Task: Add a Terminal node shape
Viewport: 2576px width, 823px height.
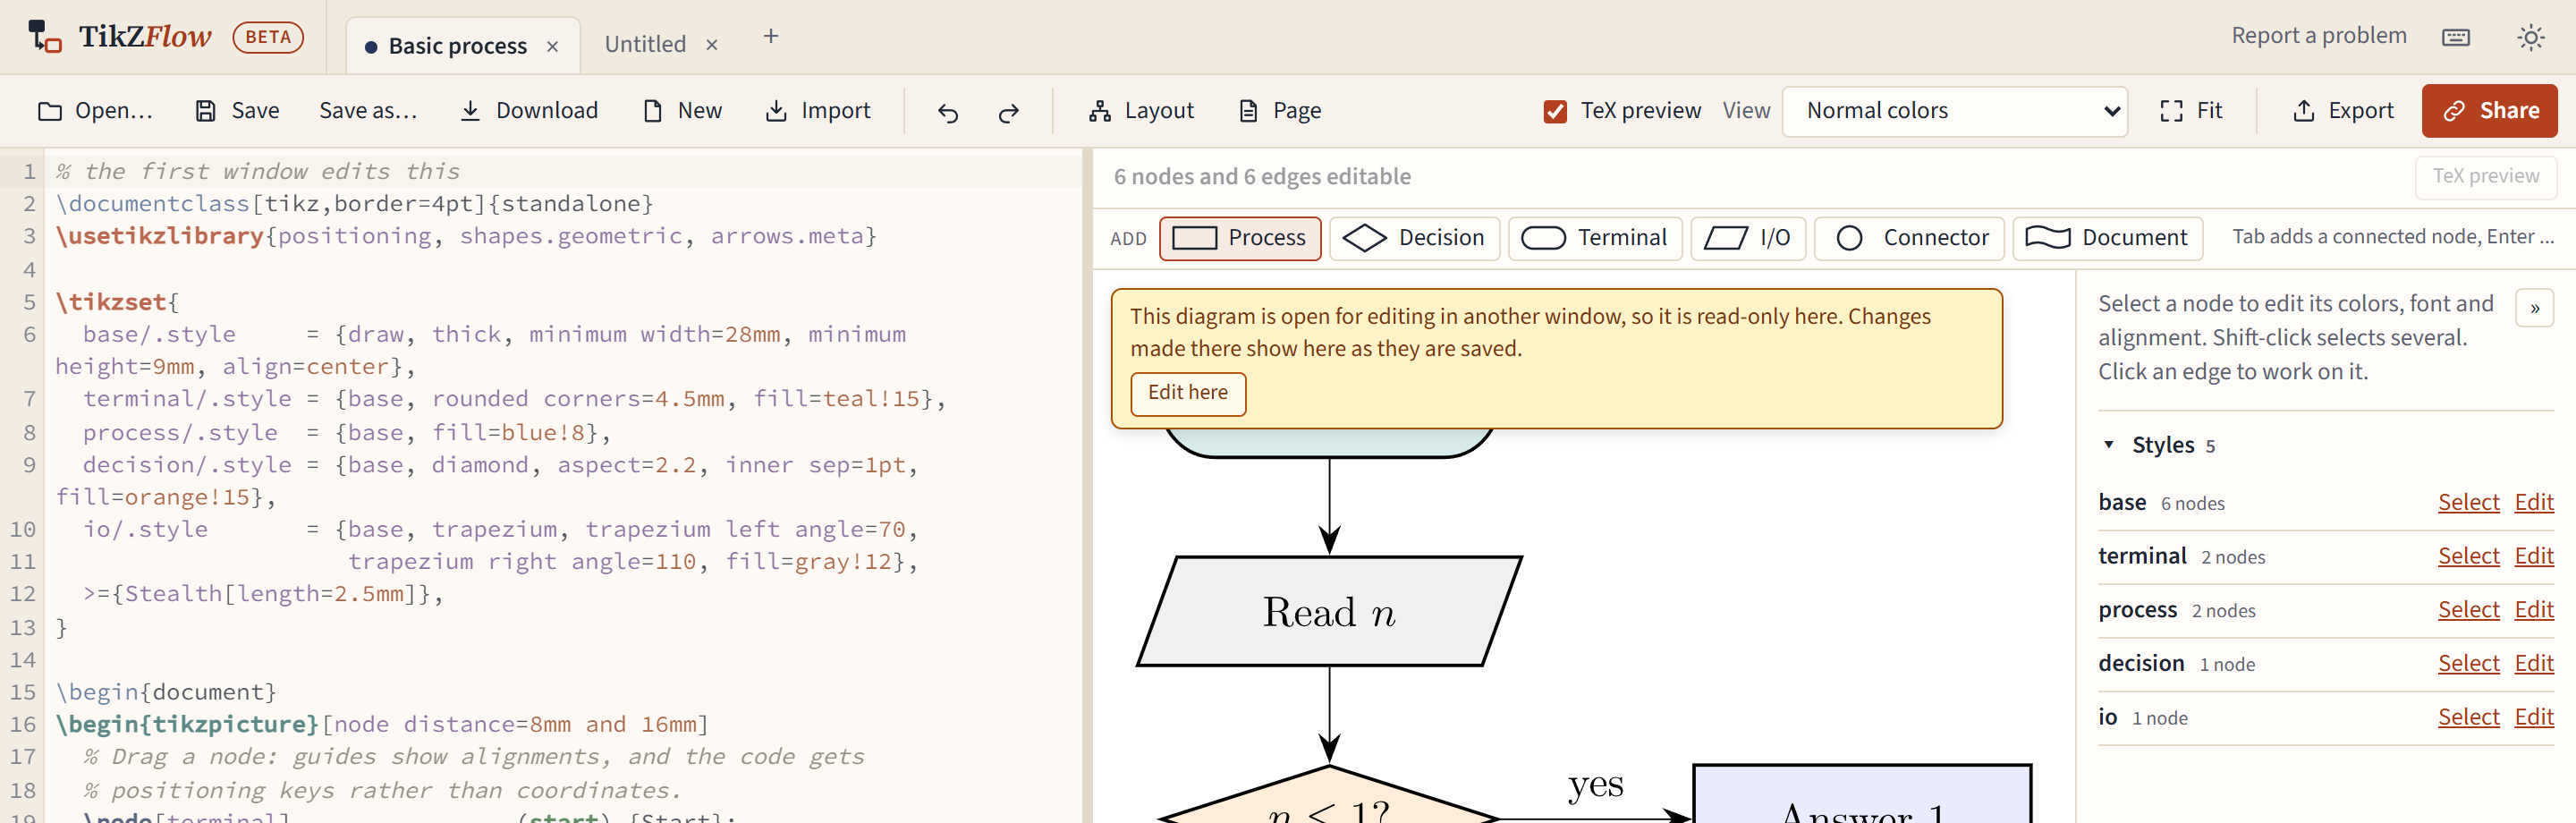Action: [x=1595, y=238]
